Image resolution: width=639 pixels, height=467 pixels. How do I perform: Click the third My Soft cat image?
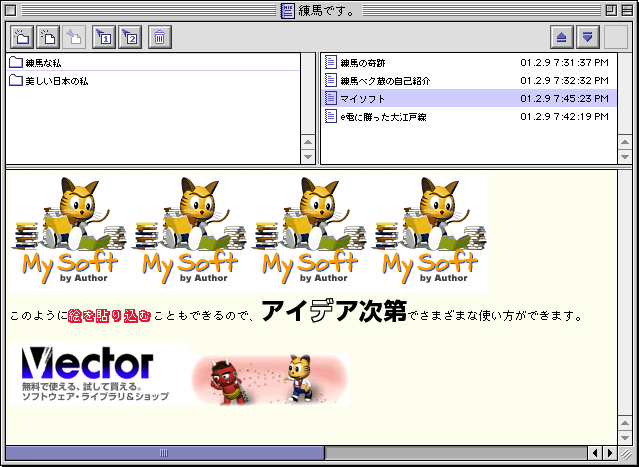click(x=311, y=232)
